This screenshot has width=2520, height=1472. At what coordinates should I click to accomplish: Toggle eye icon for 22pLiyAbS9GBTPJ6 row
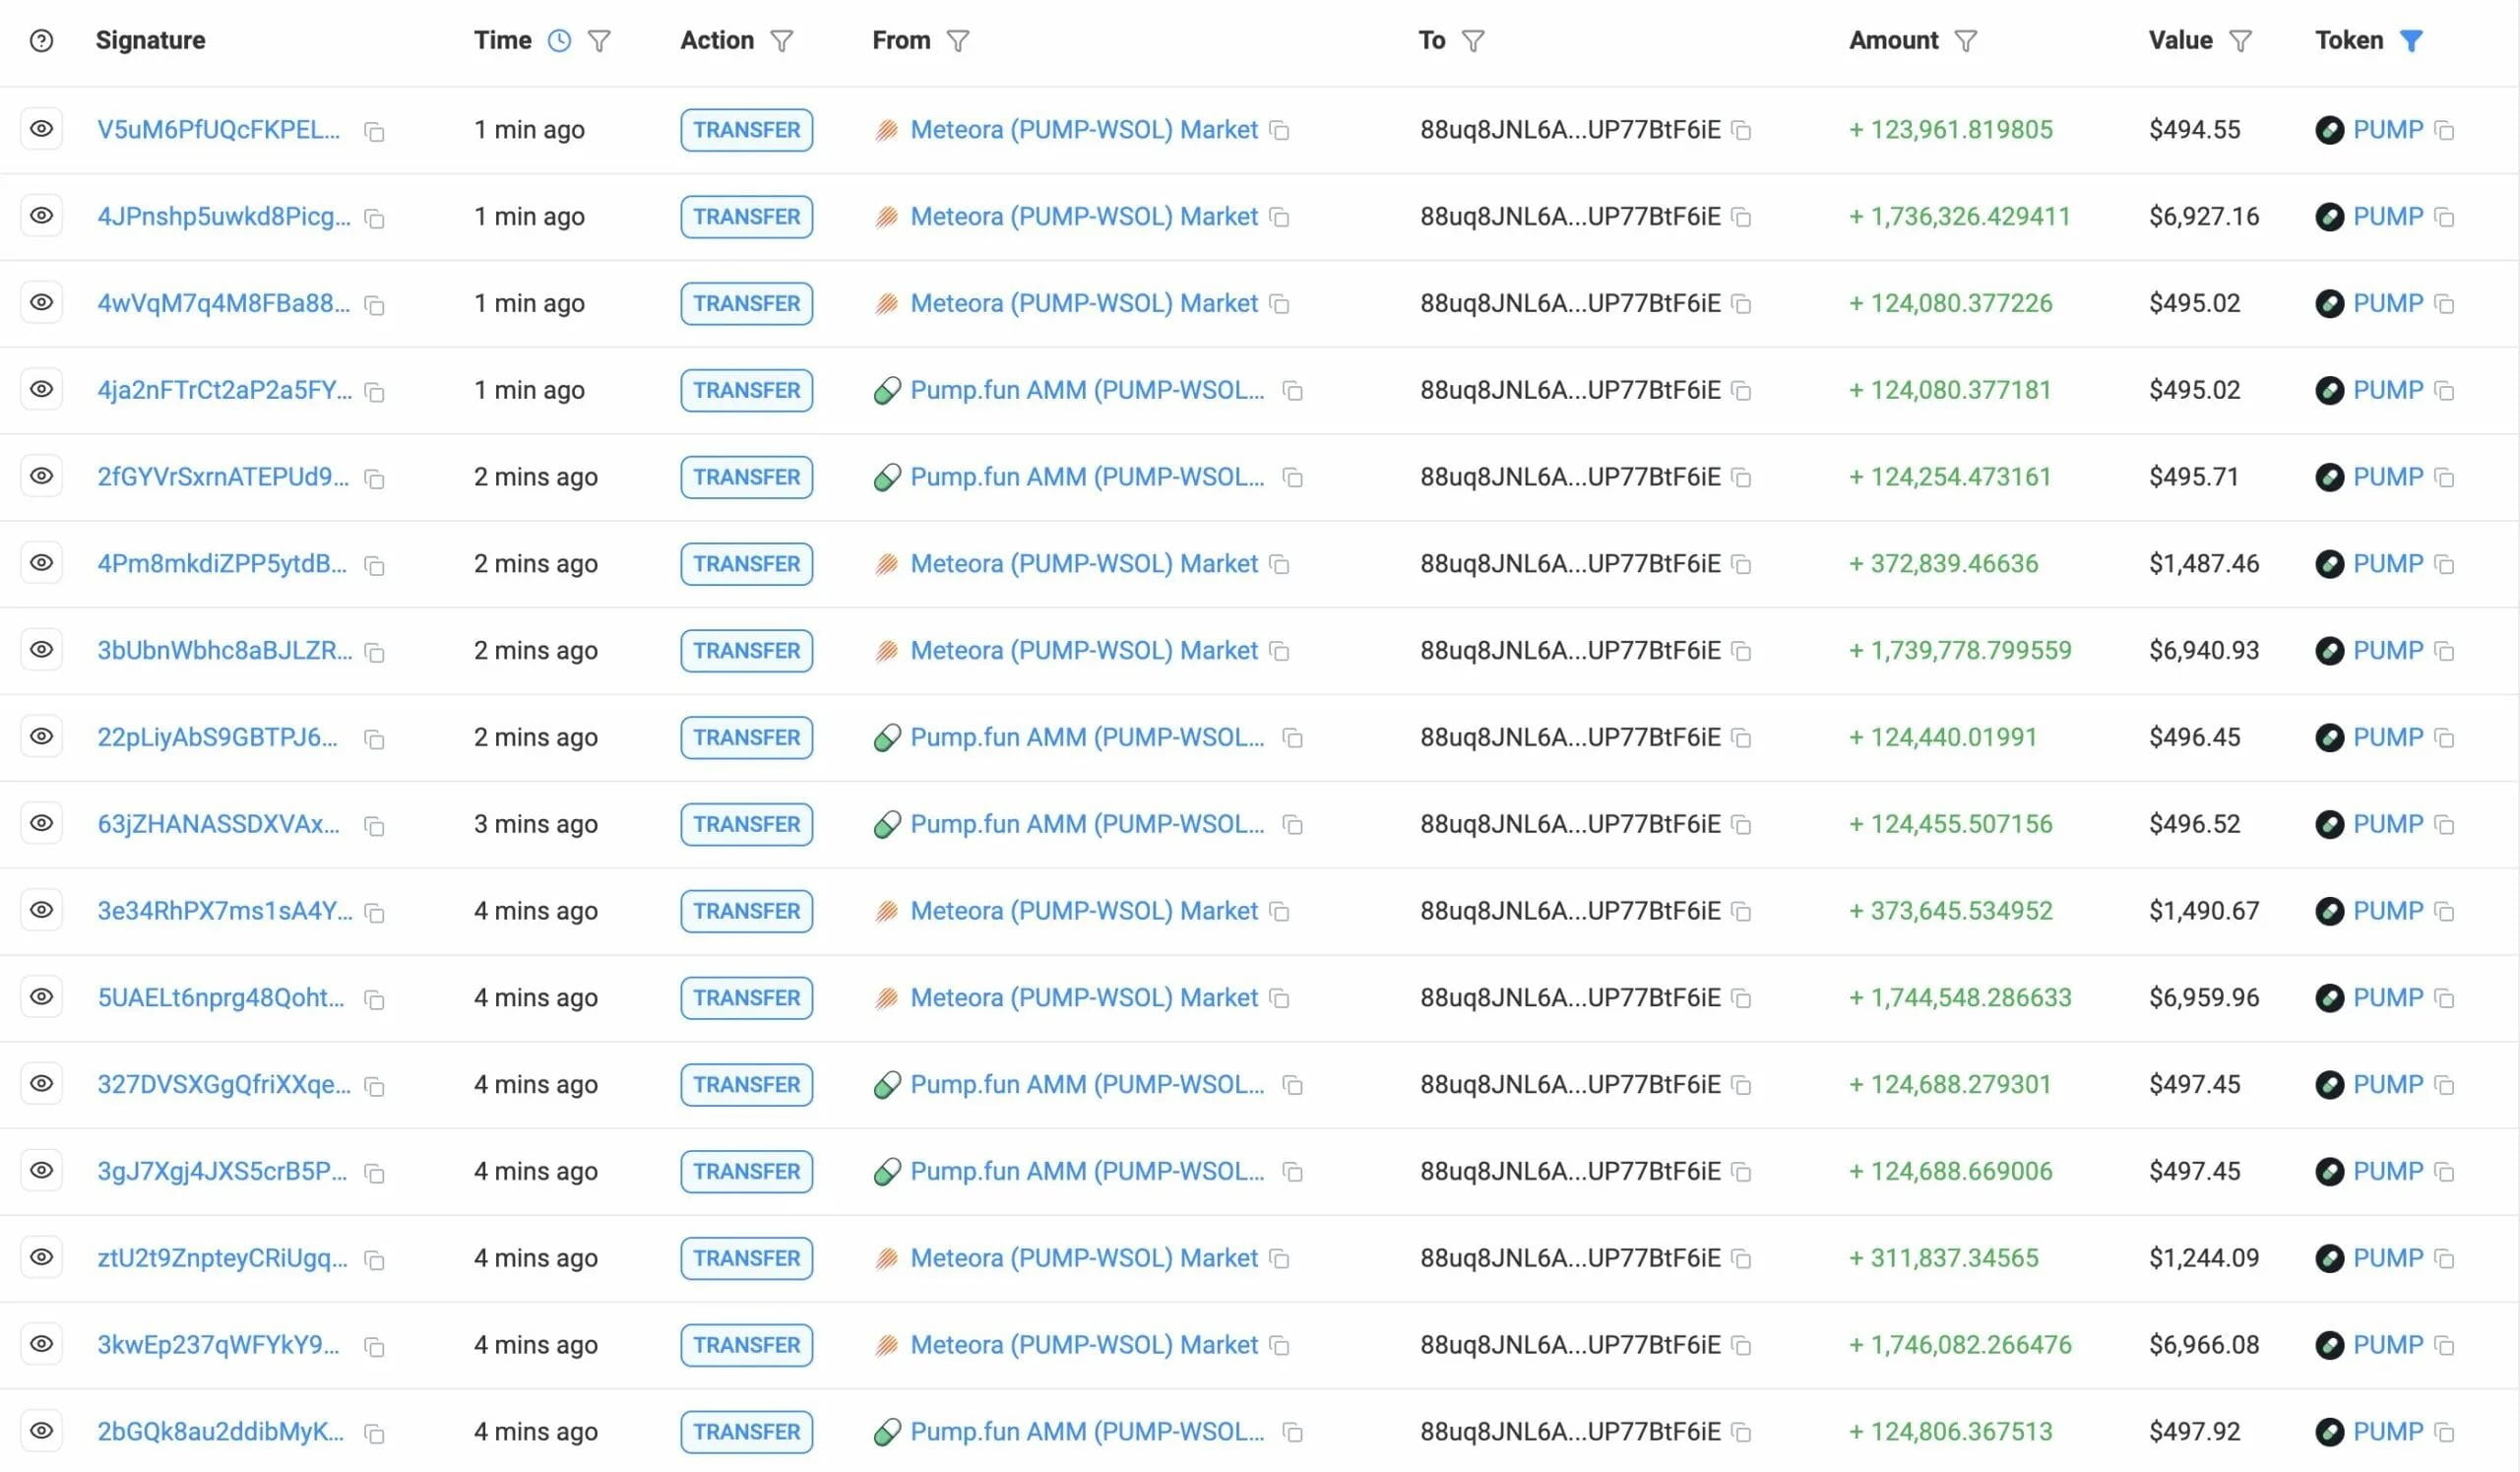(x=41, y=736)
